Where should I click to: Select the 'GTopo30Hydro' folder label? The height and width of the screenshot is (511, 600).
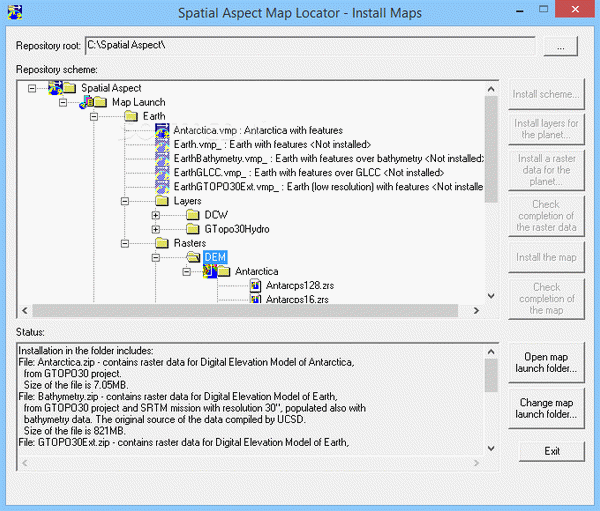pyautogui.click(x=237, y=229)
